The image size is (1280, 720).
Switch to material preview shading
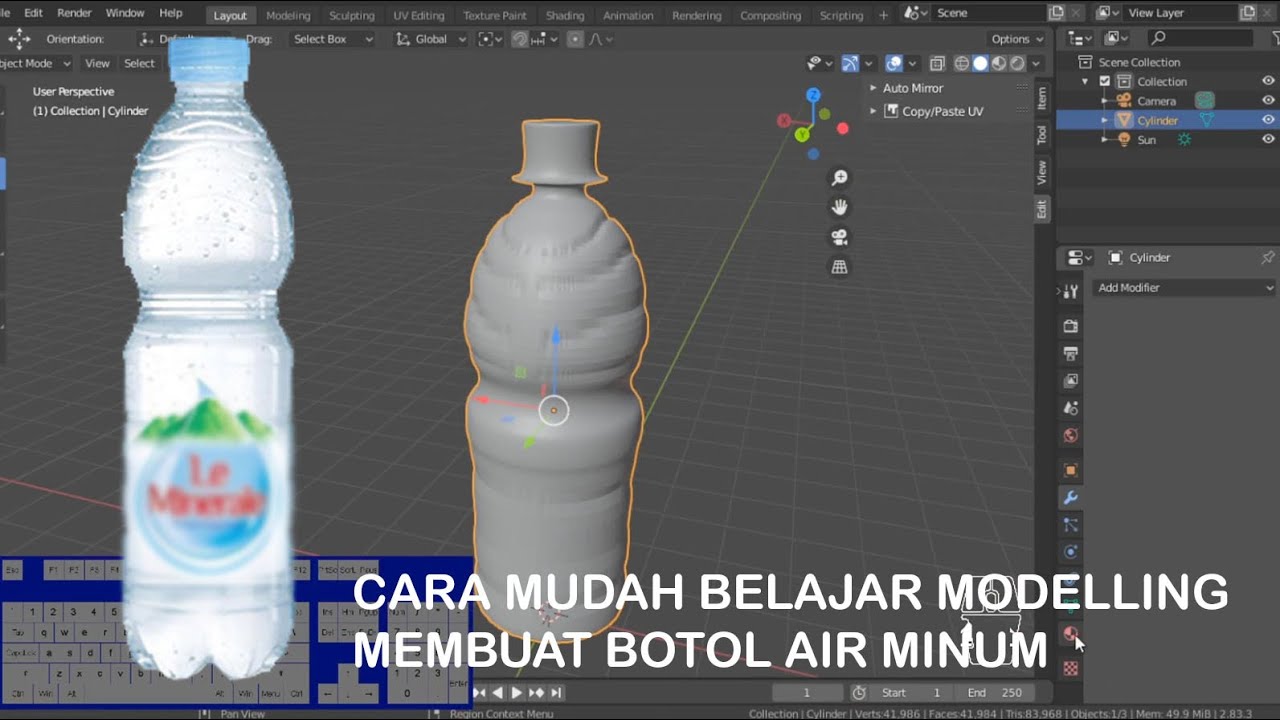998,63
